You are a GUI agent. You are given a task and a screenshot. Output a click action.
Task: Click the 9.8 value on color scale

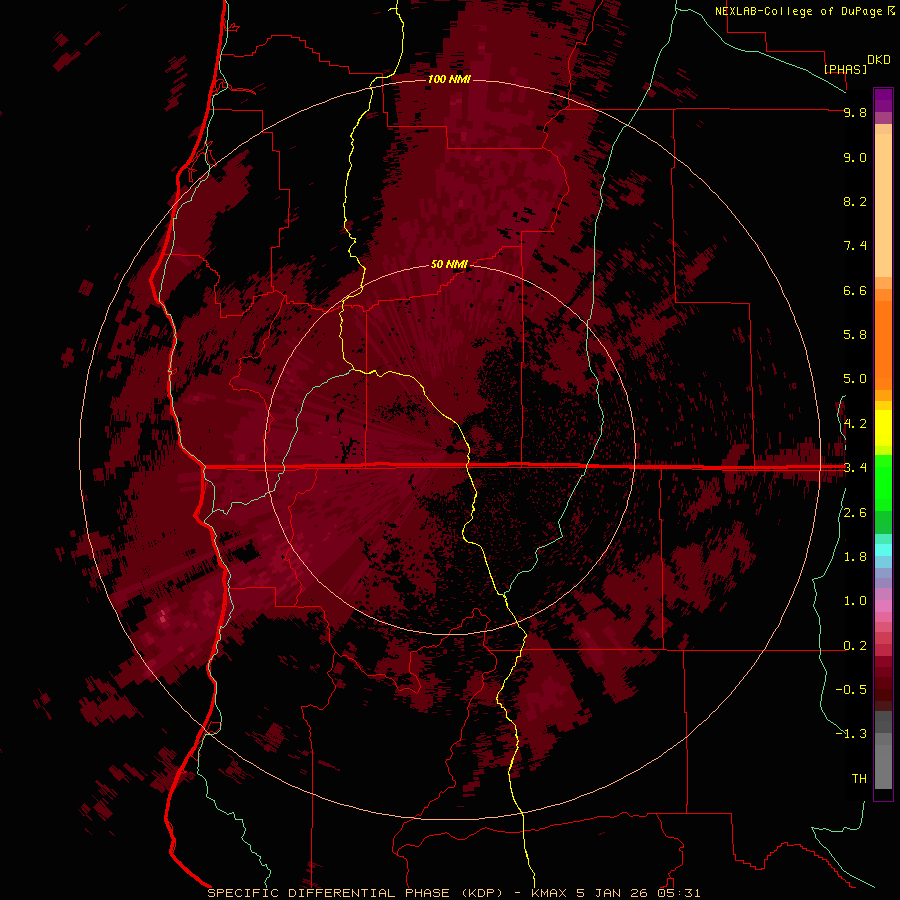(x=855, y=112)
